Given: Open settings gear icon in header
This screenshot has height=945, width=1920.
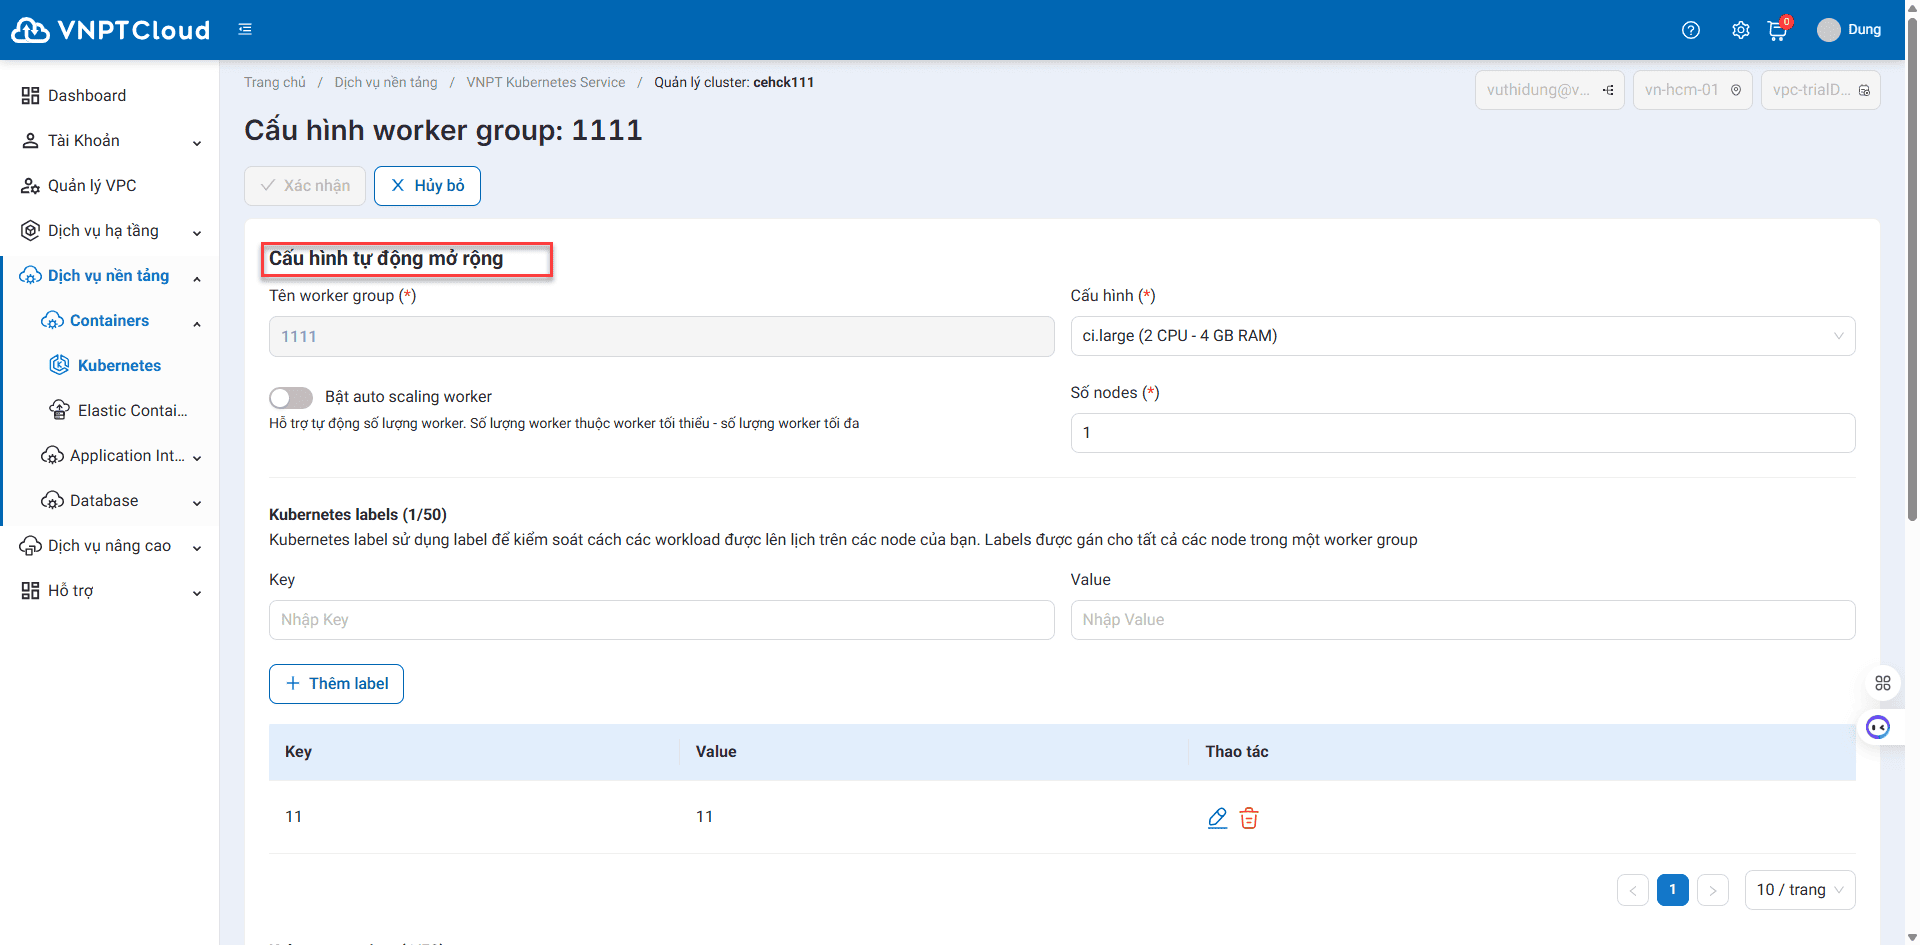Looking at the screenshot, I should pos(1740,30).
